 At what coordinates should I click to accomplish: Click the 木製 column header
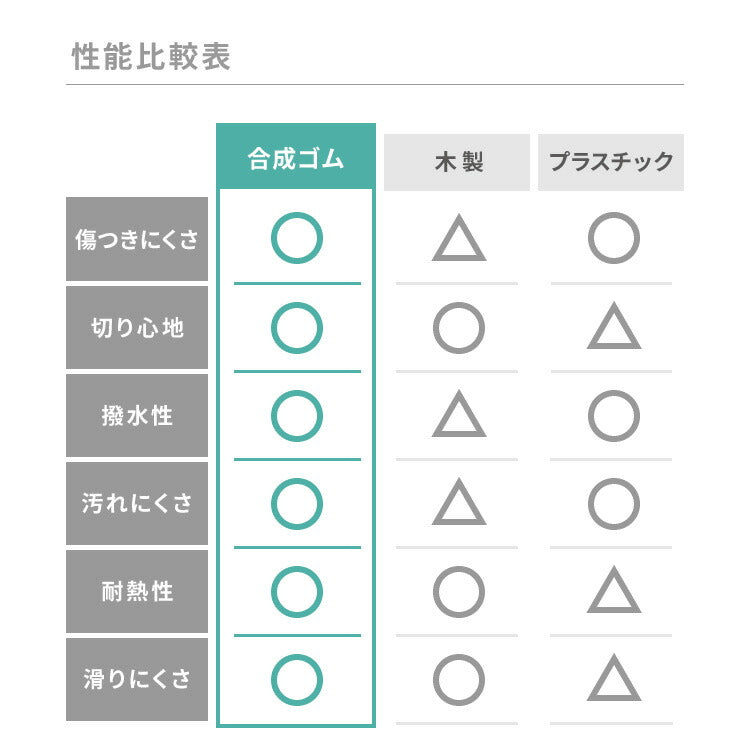tap(458, 161)
